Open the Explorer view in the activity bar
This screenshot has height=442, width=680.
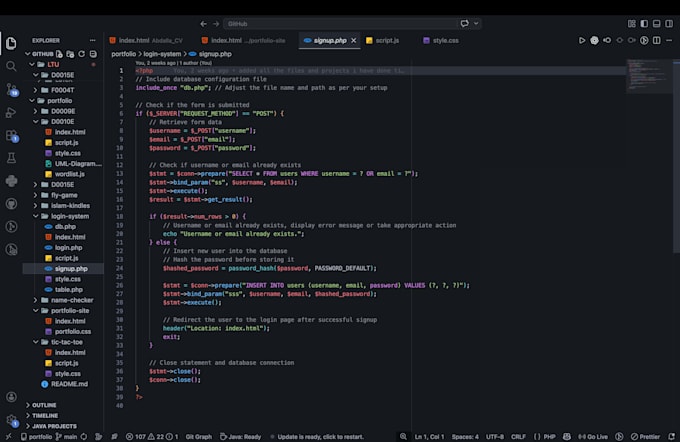(x=11, y=43)
